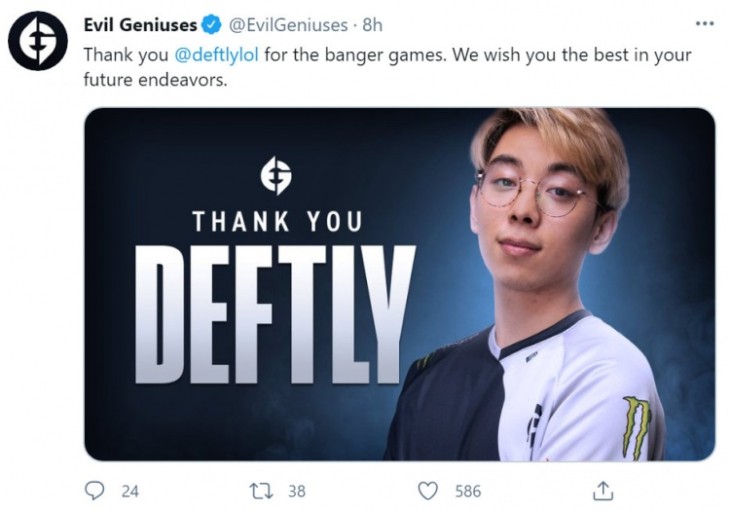Open the @deftlylol mention link
This screenshot has height=511, width=730.
pos(216,55)
